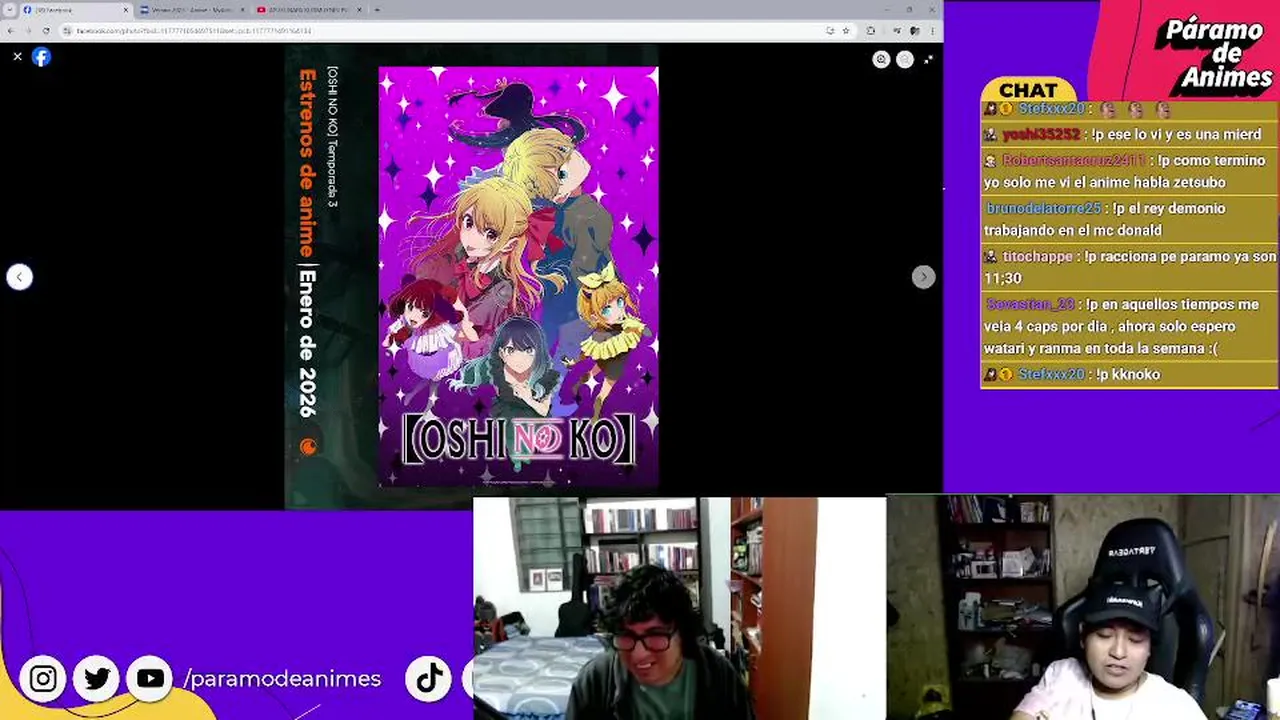Image resolution: width=1280 pixels, height=720 pixels.
Task: Click the TikTok icon
Action: coord(430,679)
